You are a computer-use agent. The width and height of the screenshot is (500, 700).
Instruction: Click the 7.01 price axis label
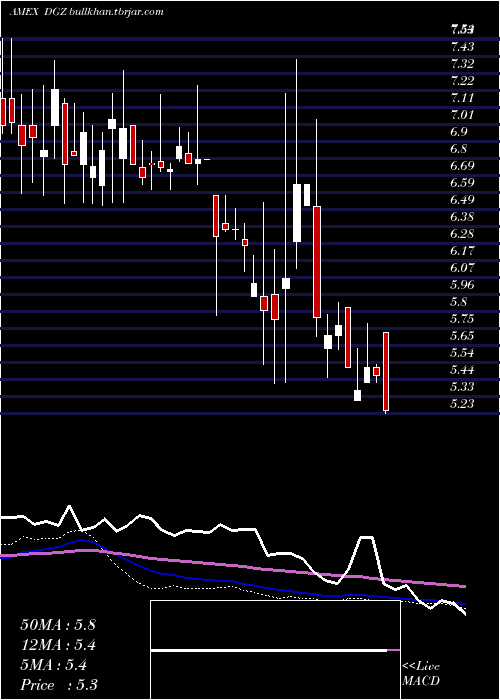(462, 115)
